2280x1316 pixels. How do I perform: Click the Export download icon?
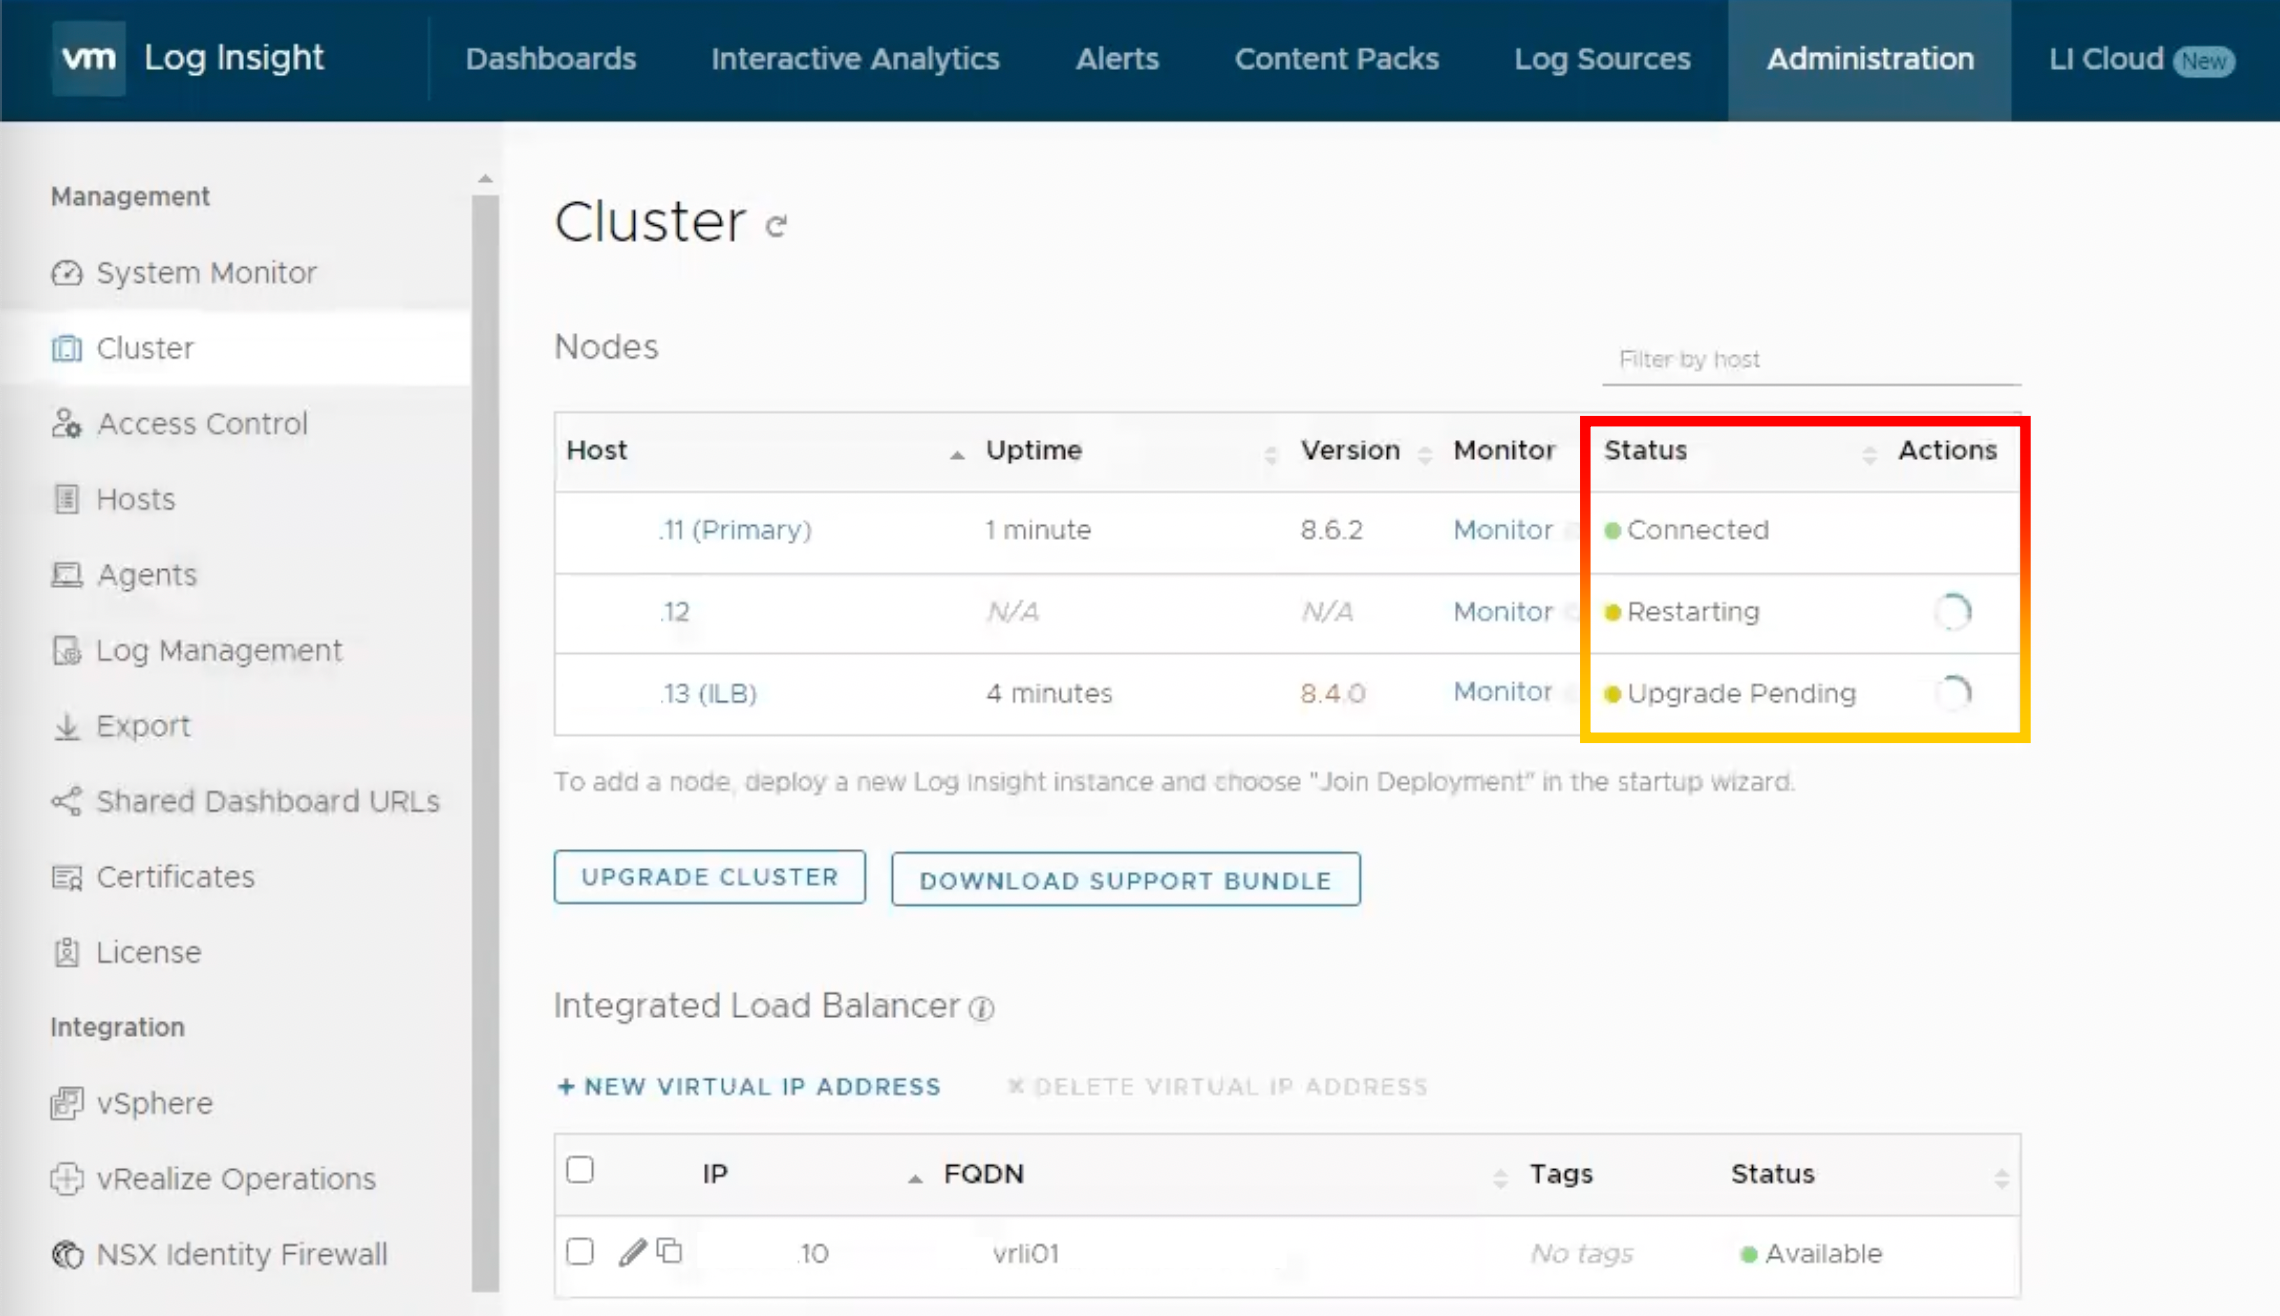point(67,726)
